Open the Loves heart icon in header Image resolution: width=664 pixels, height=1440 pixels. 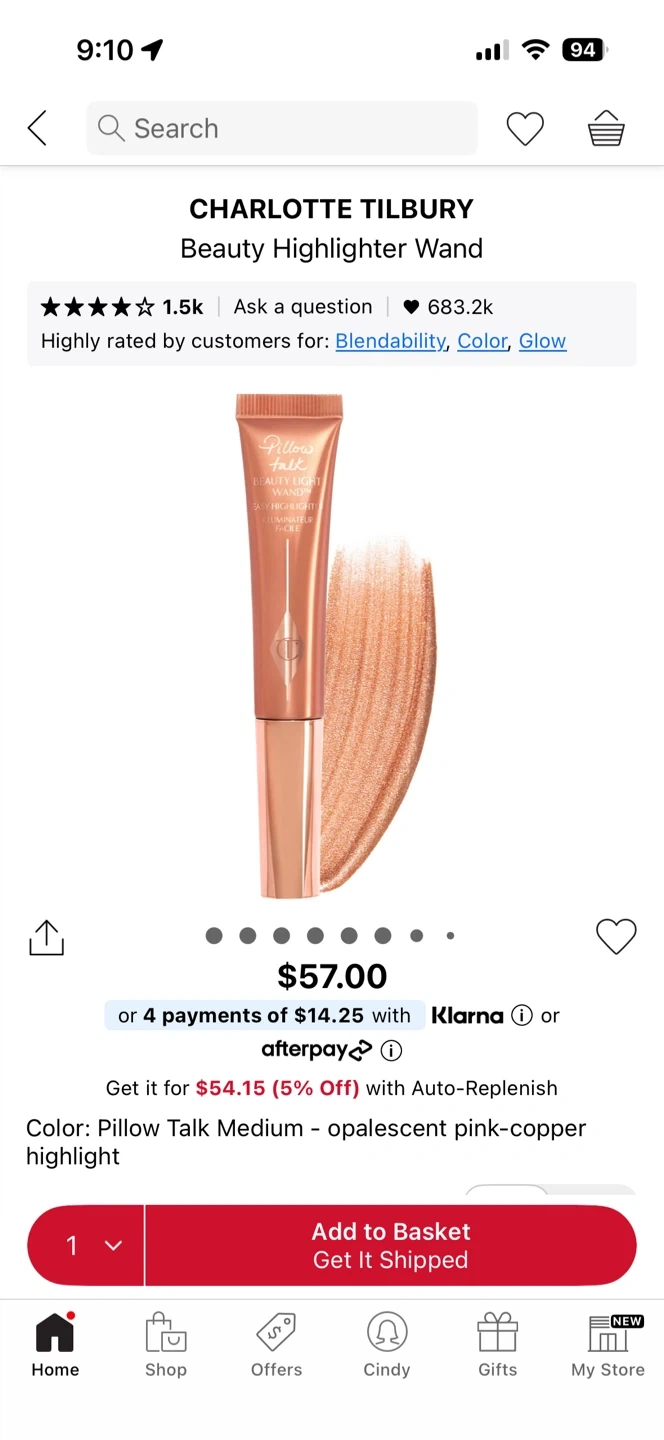point(525,129)
